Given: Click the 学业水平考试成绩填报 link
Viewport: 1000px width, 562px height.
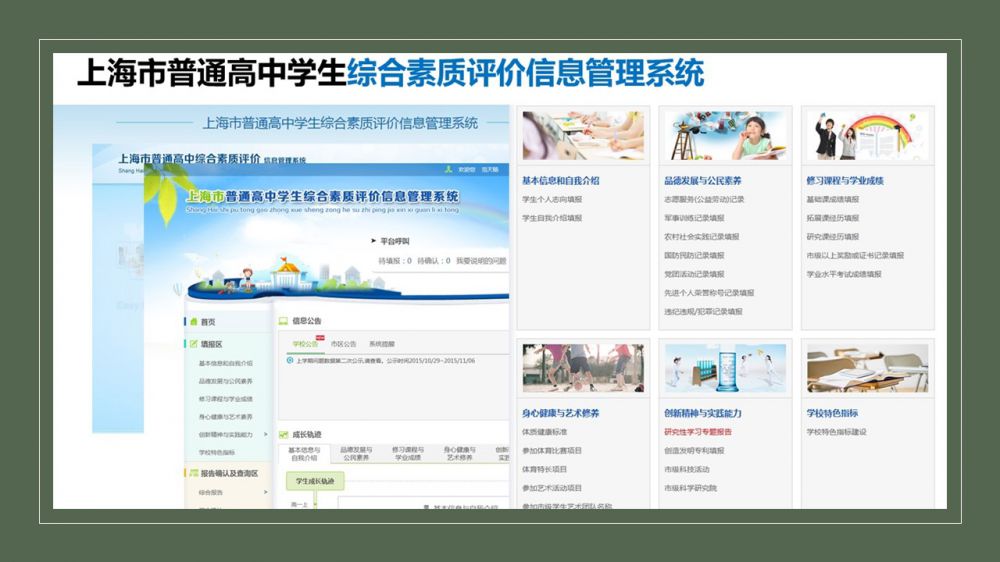Looking at the screenshot, I should coord(844,274).
